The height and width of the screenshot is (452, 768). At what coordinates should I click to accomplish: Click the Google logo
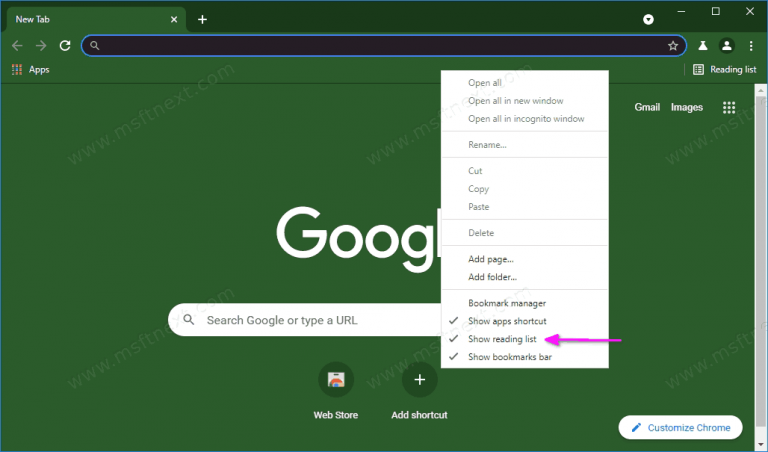coord(358,239)
